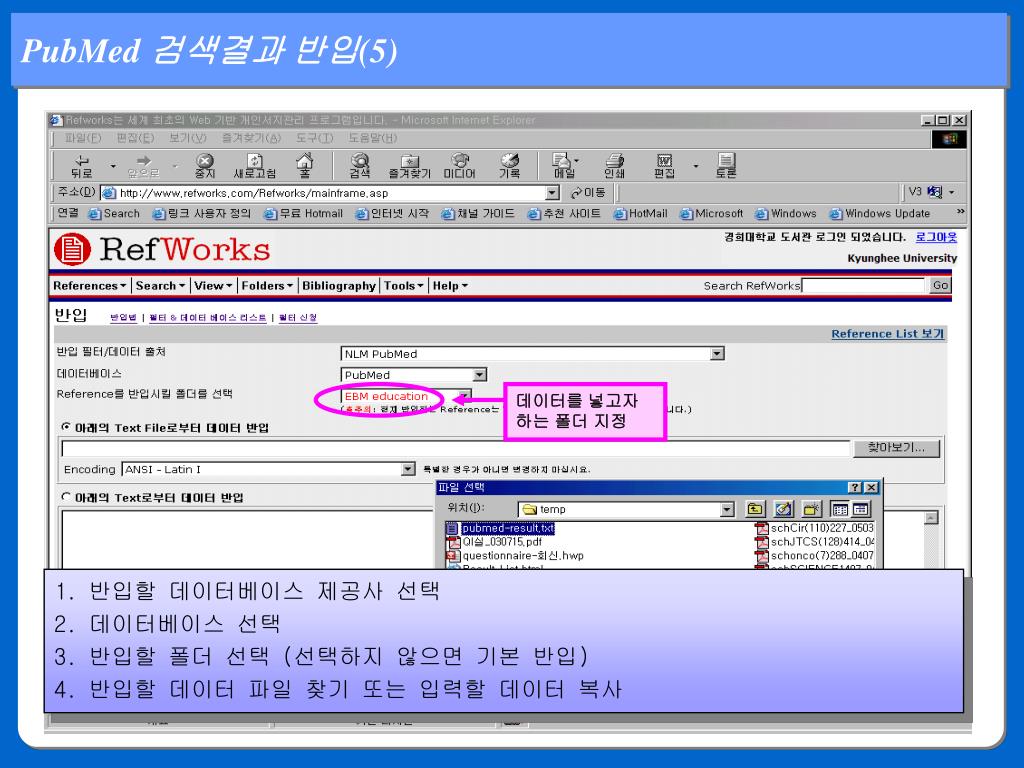The height and width of the screenshot is (768, 1024).
Task: Open the RefWorks Search menu
Action: [159, 285]
